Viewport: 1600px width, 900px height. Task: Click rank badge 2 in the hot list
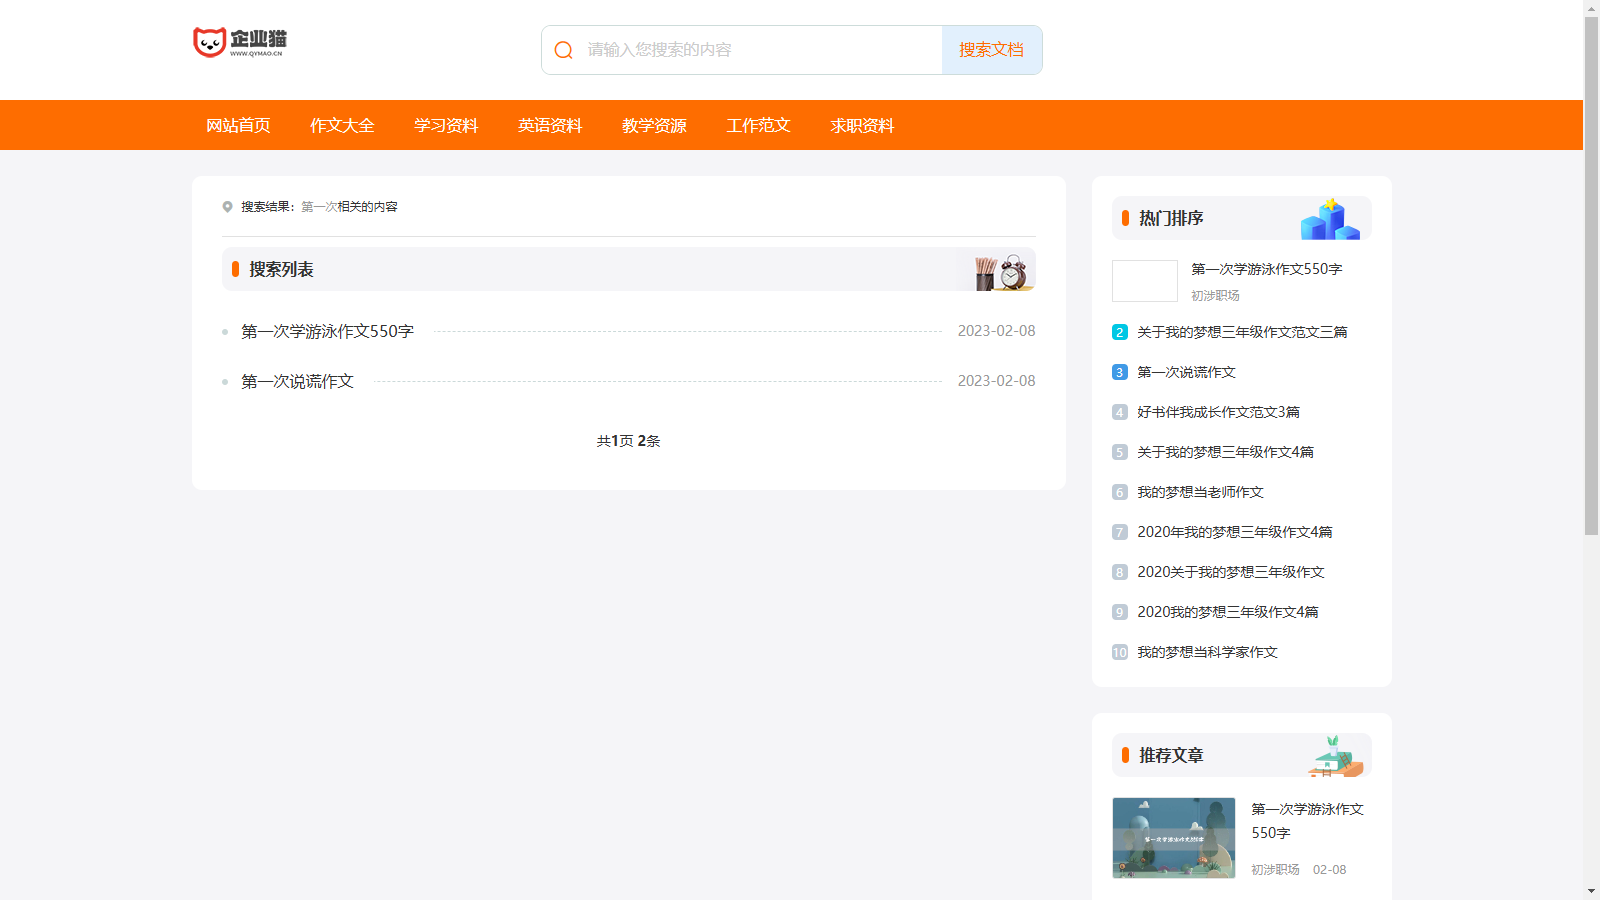[1119, 332]
